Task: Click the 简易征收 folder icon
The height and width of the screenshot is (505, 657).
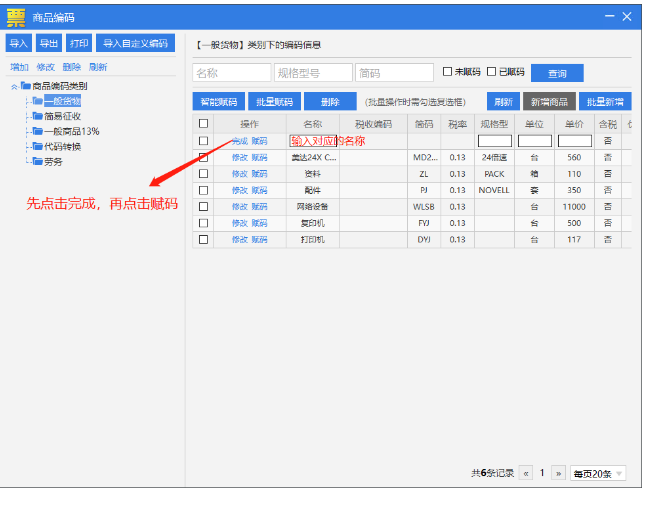Action: point(37,116)
